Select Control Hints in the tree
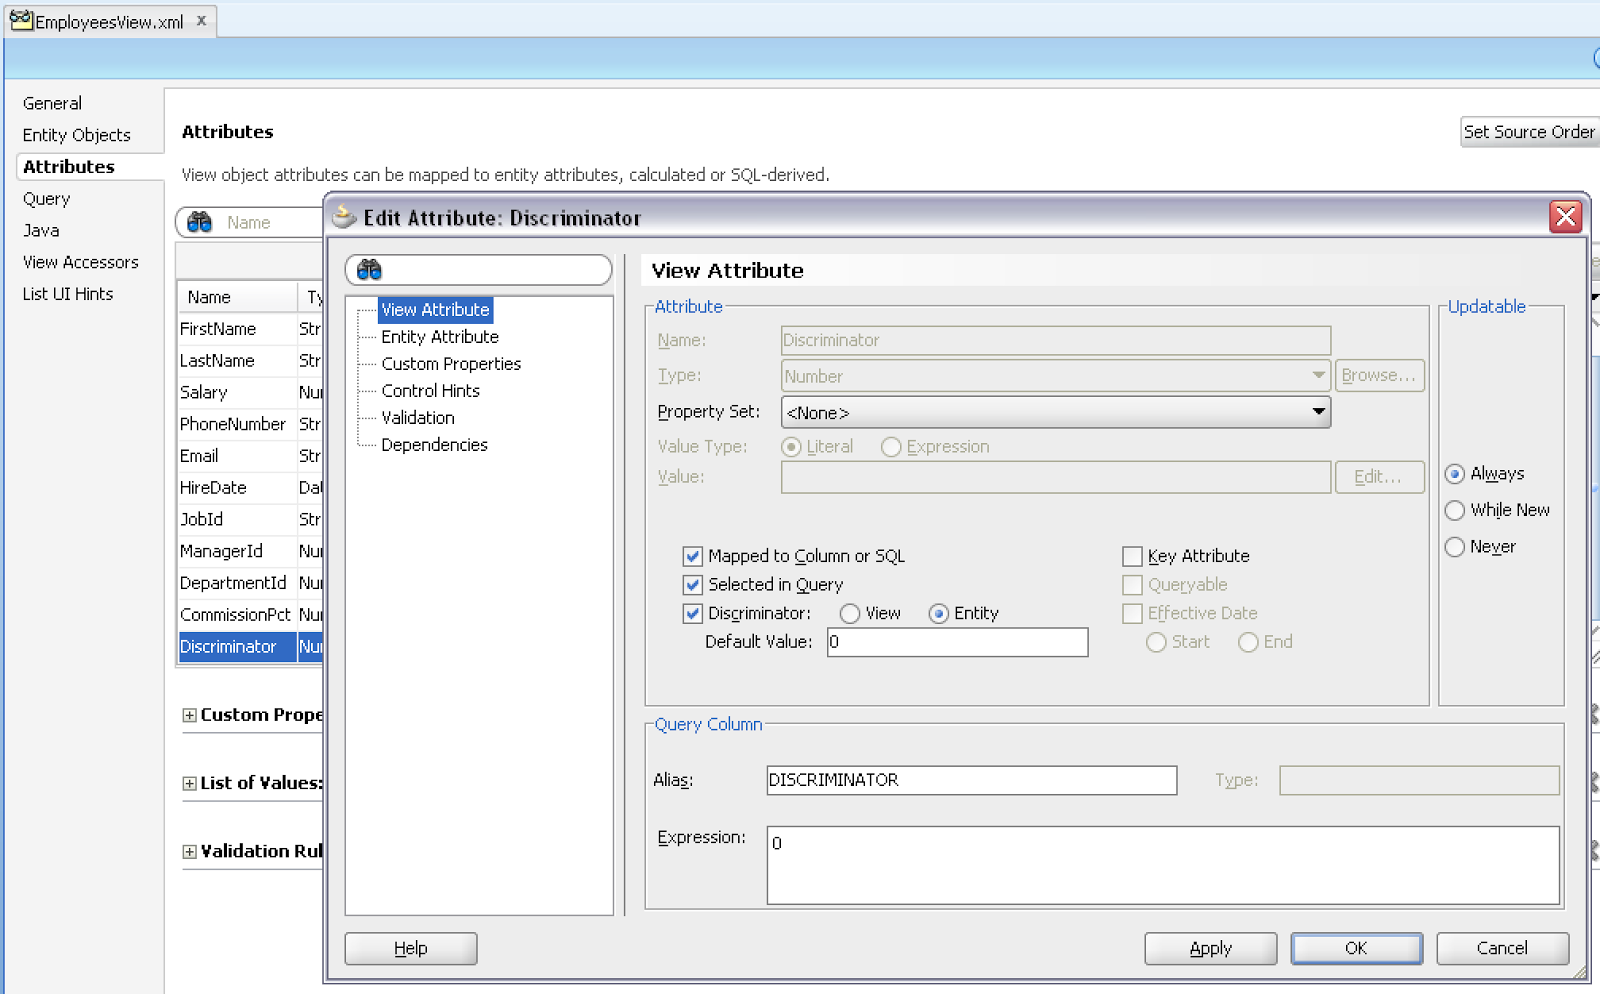Viewport: 1600px width, 994px height. [x=431, y=391]
